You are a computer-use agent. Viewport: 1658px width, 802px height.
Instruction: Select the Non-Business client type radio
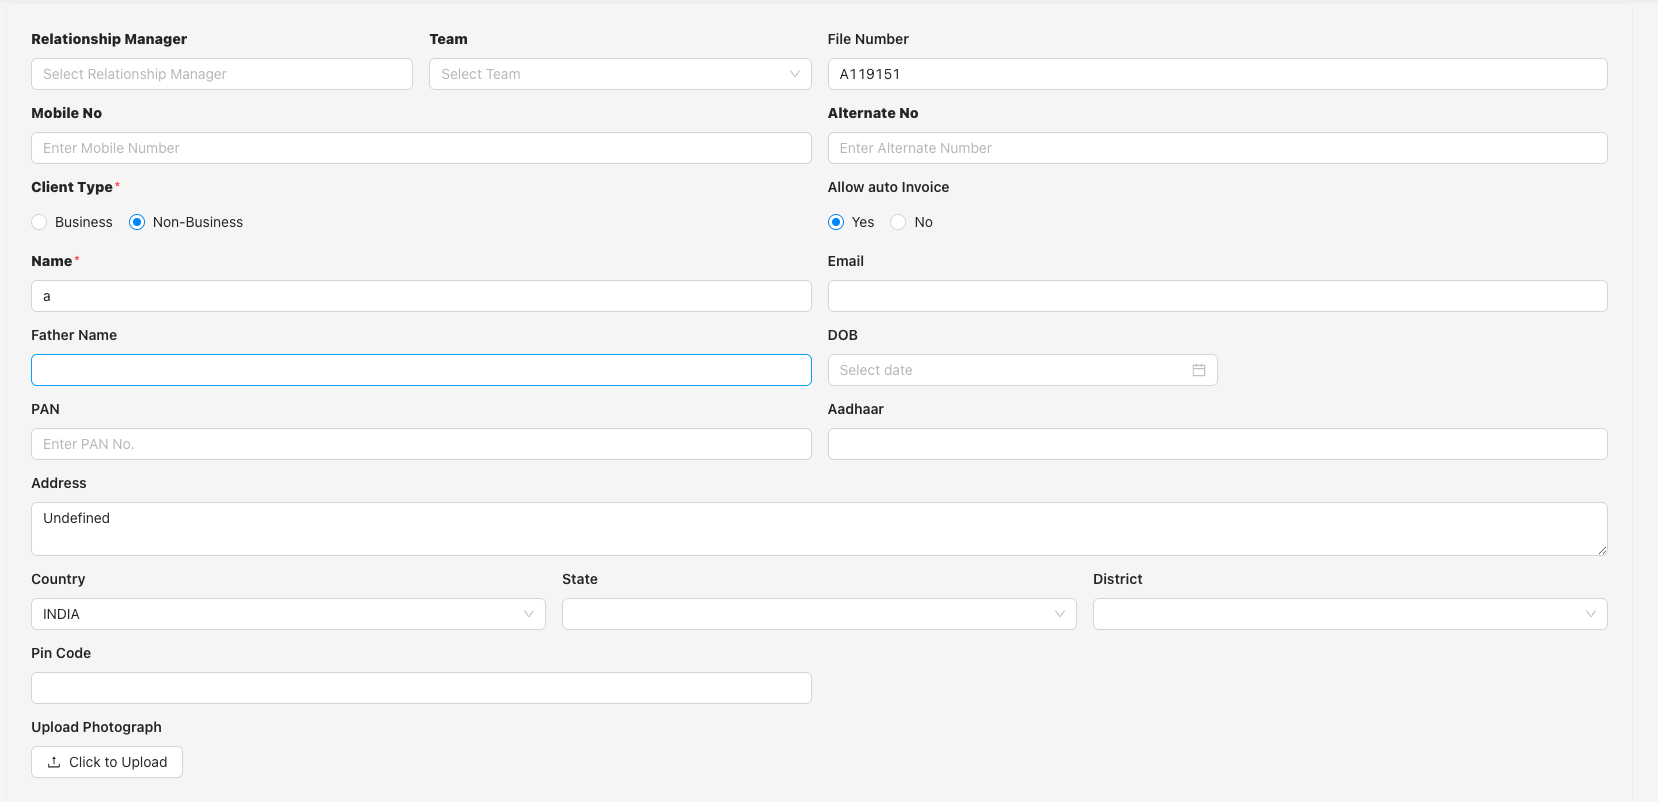(x=137, y=222)
